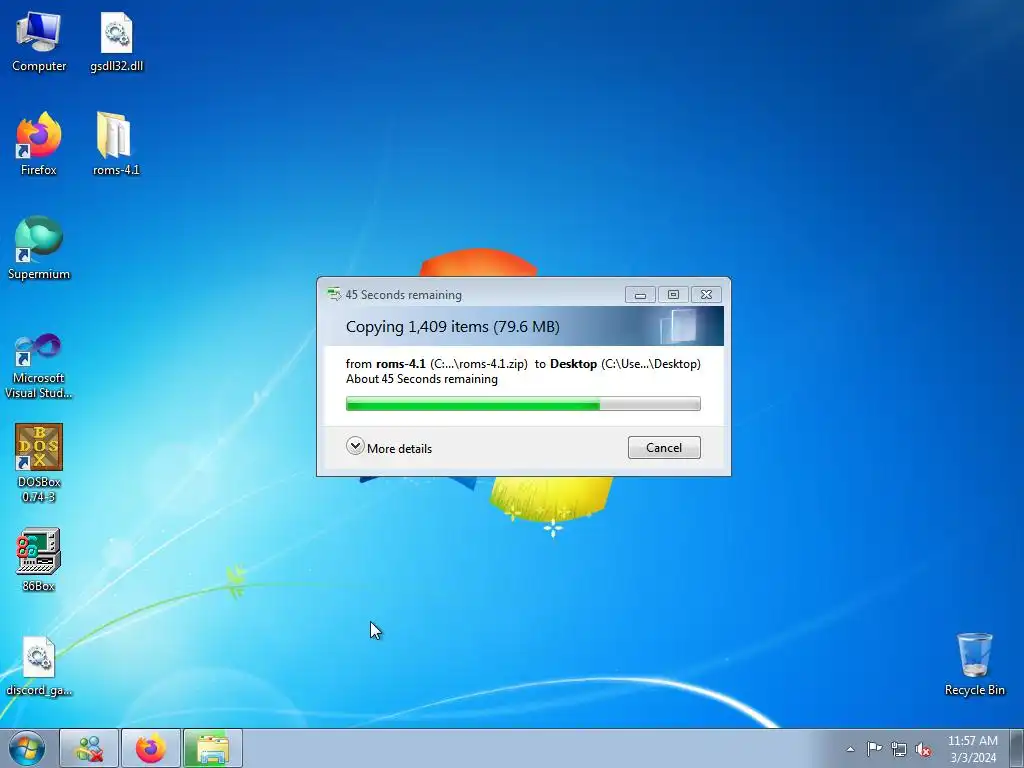
Task: Select the 86Box desktop icon
Action: tap(39, 560)
